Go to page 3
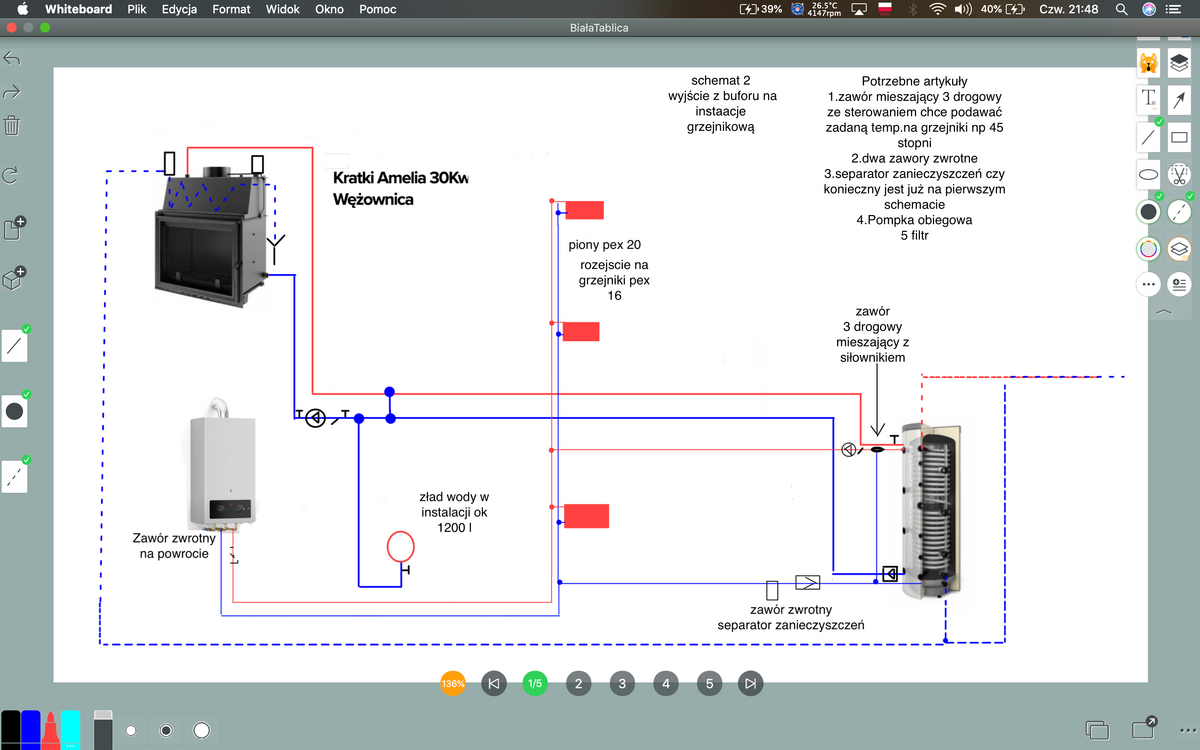Image resolution: width=1200 pixels, height=750 pixels. coord(622,684)
